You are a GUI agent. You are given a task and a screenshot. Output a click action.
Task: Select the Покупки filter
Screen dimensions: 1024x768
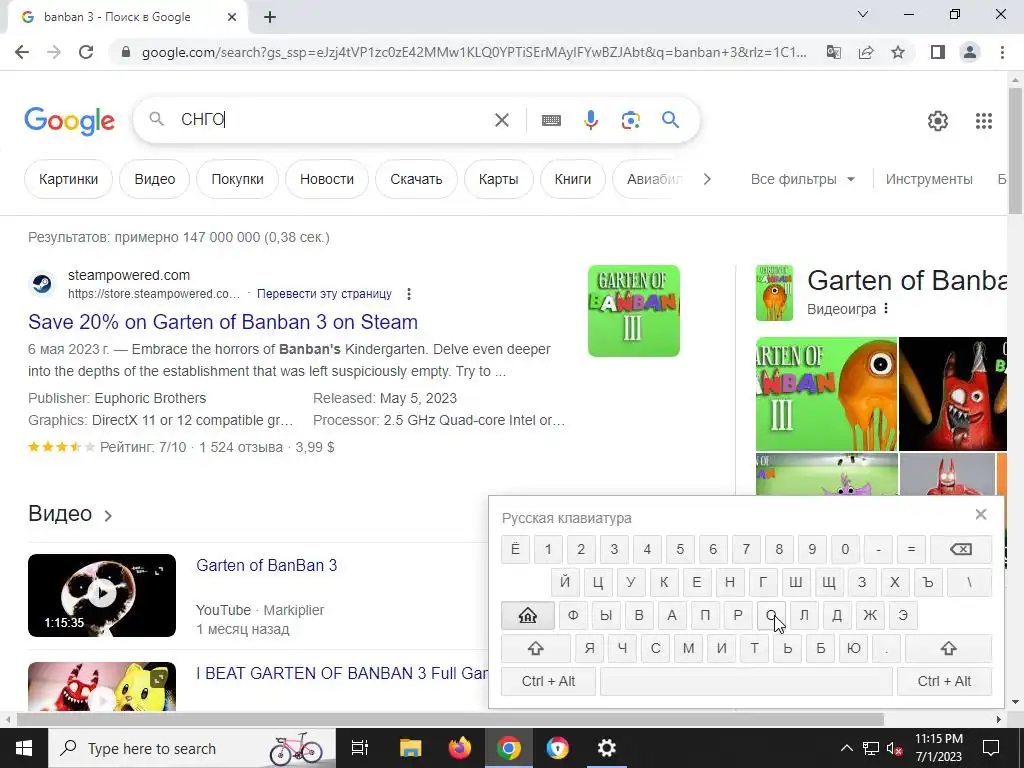(238, 179)
